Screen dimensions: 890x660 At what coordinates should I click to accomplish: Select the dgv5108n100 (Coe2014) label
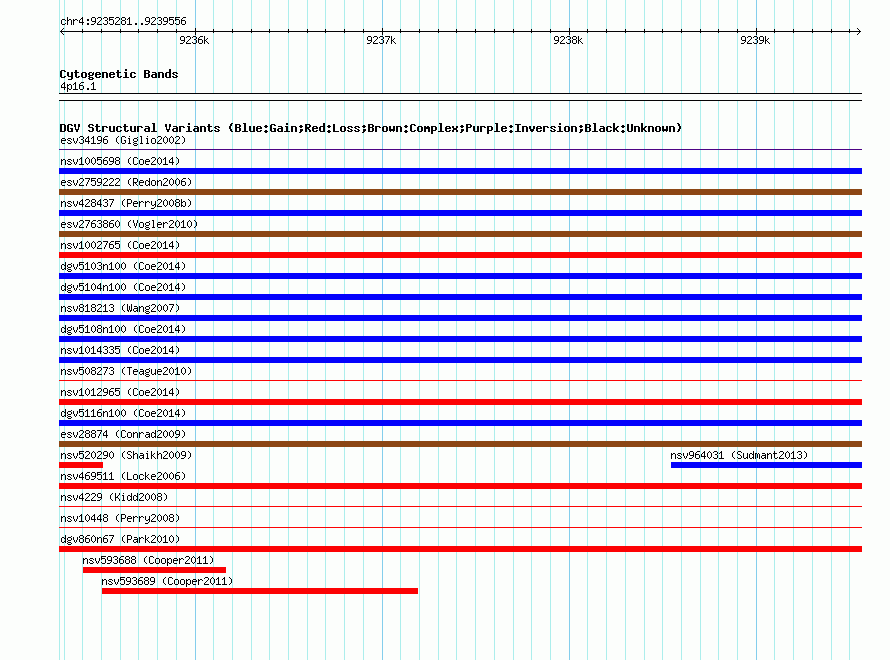123,329
